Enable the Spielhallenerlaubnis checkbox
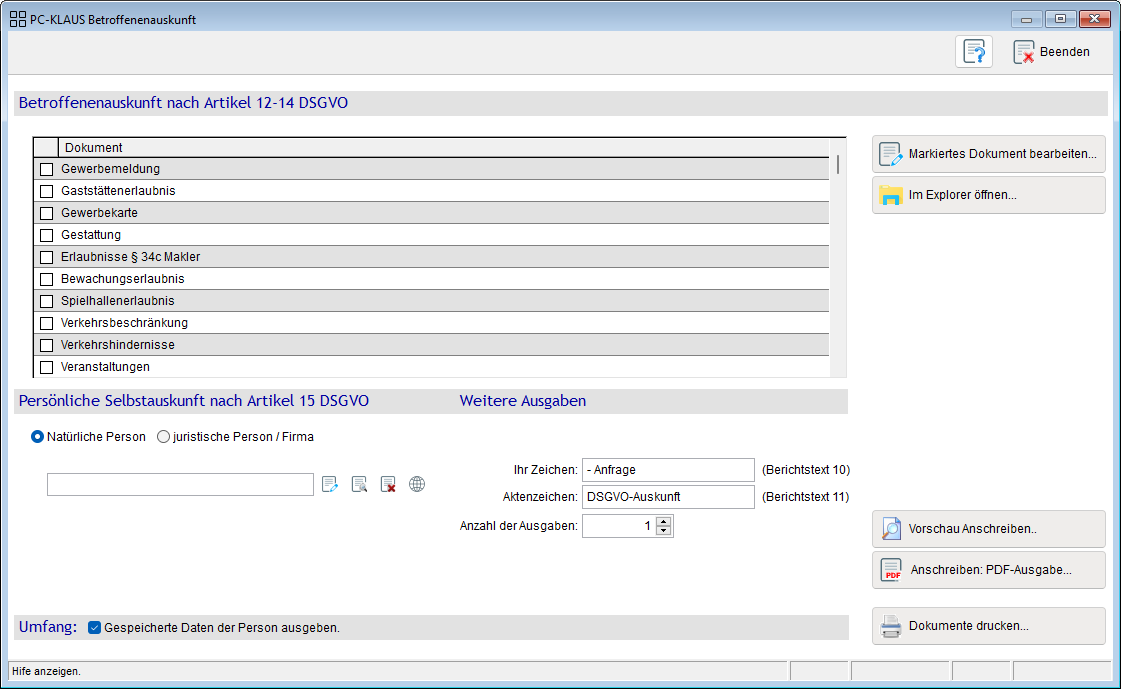 tap(46, 301)
